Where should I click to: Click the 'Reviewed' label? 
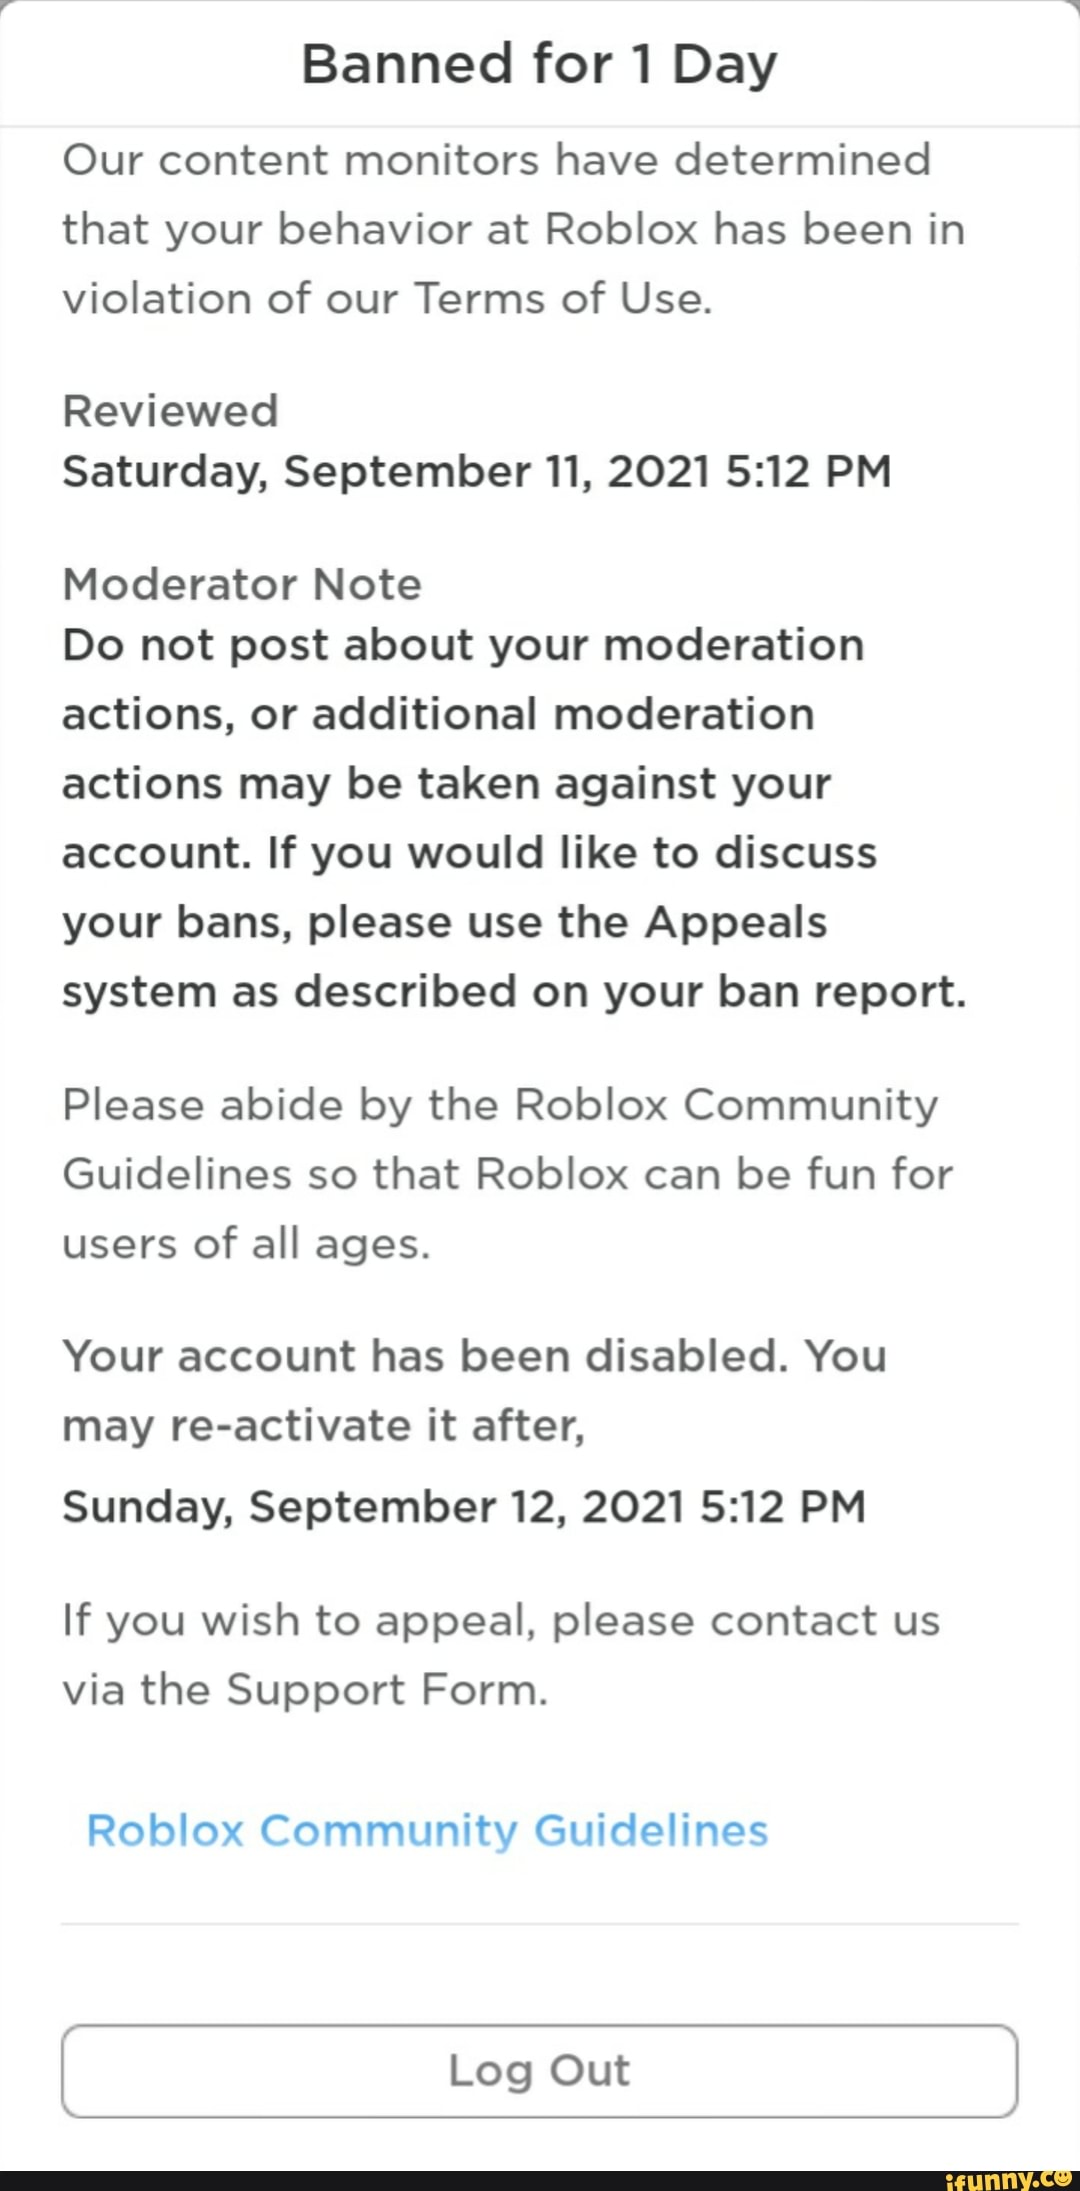point(170,410)
